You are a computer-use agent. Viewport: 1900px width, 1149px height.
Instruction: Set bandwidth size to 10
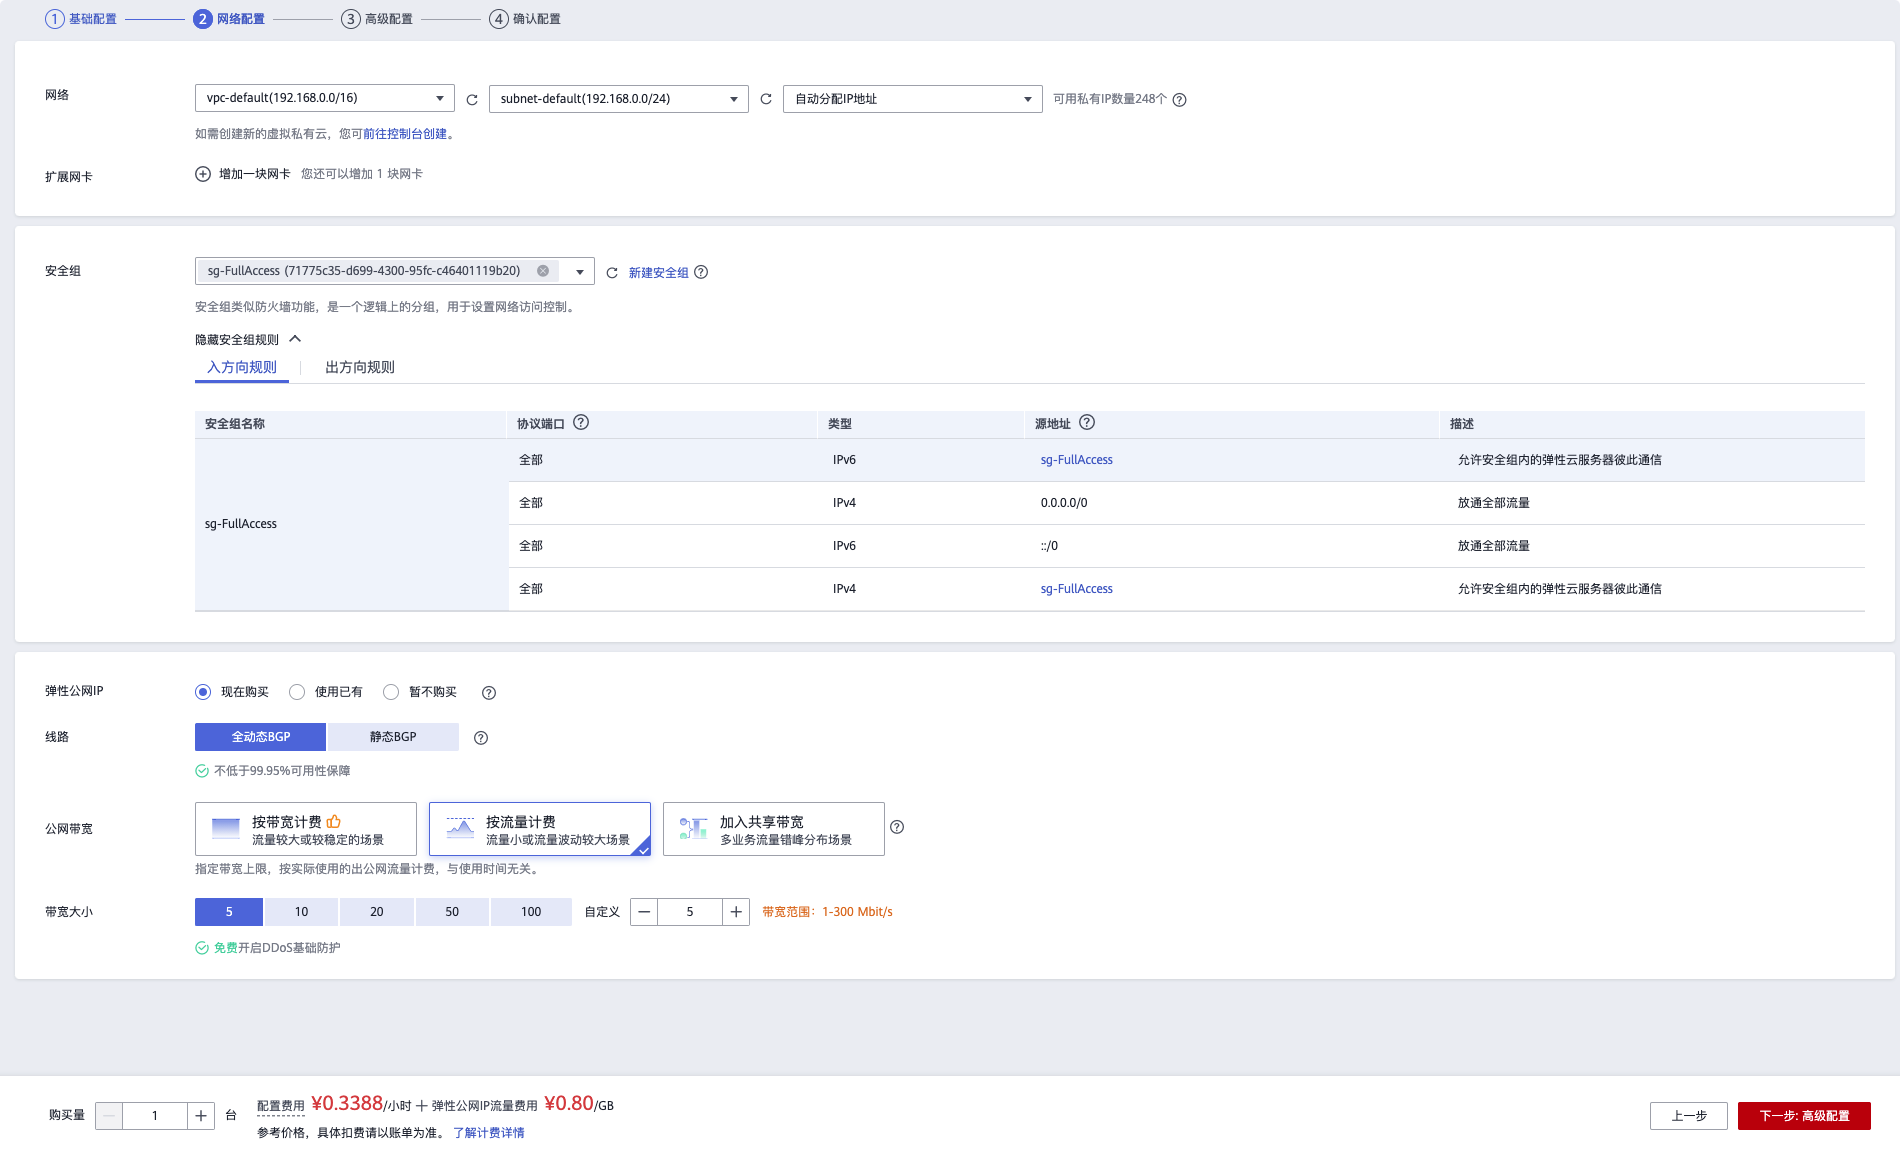[x=301, y=912]
